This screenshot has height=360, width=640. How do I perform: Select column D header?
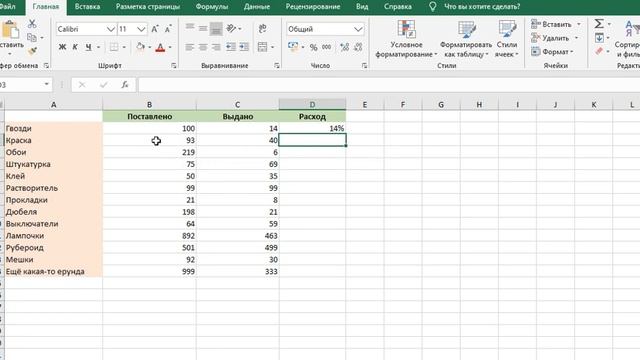[312, 104]
